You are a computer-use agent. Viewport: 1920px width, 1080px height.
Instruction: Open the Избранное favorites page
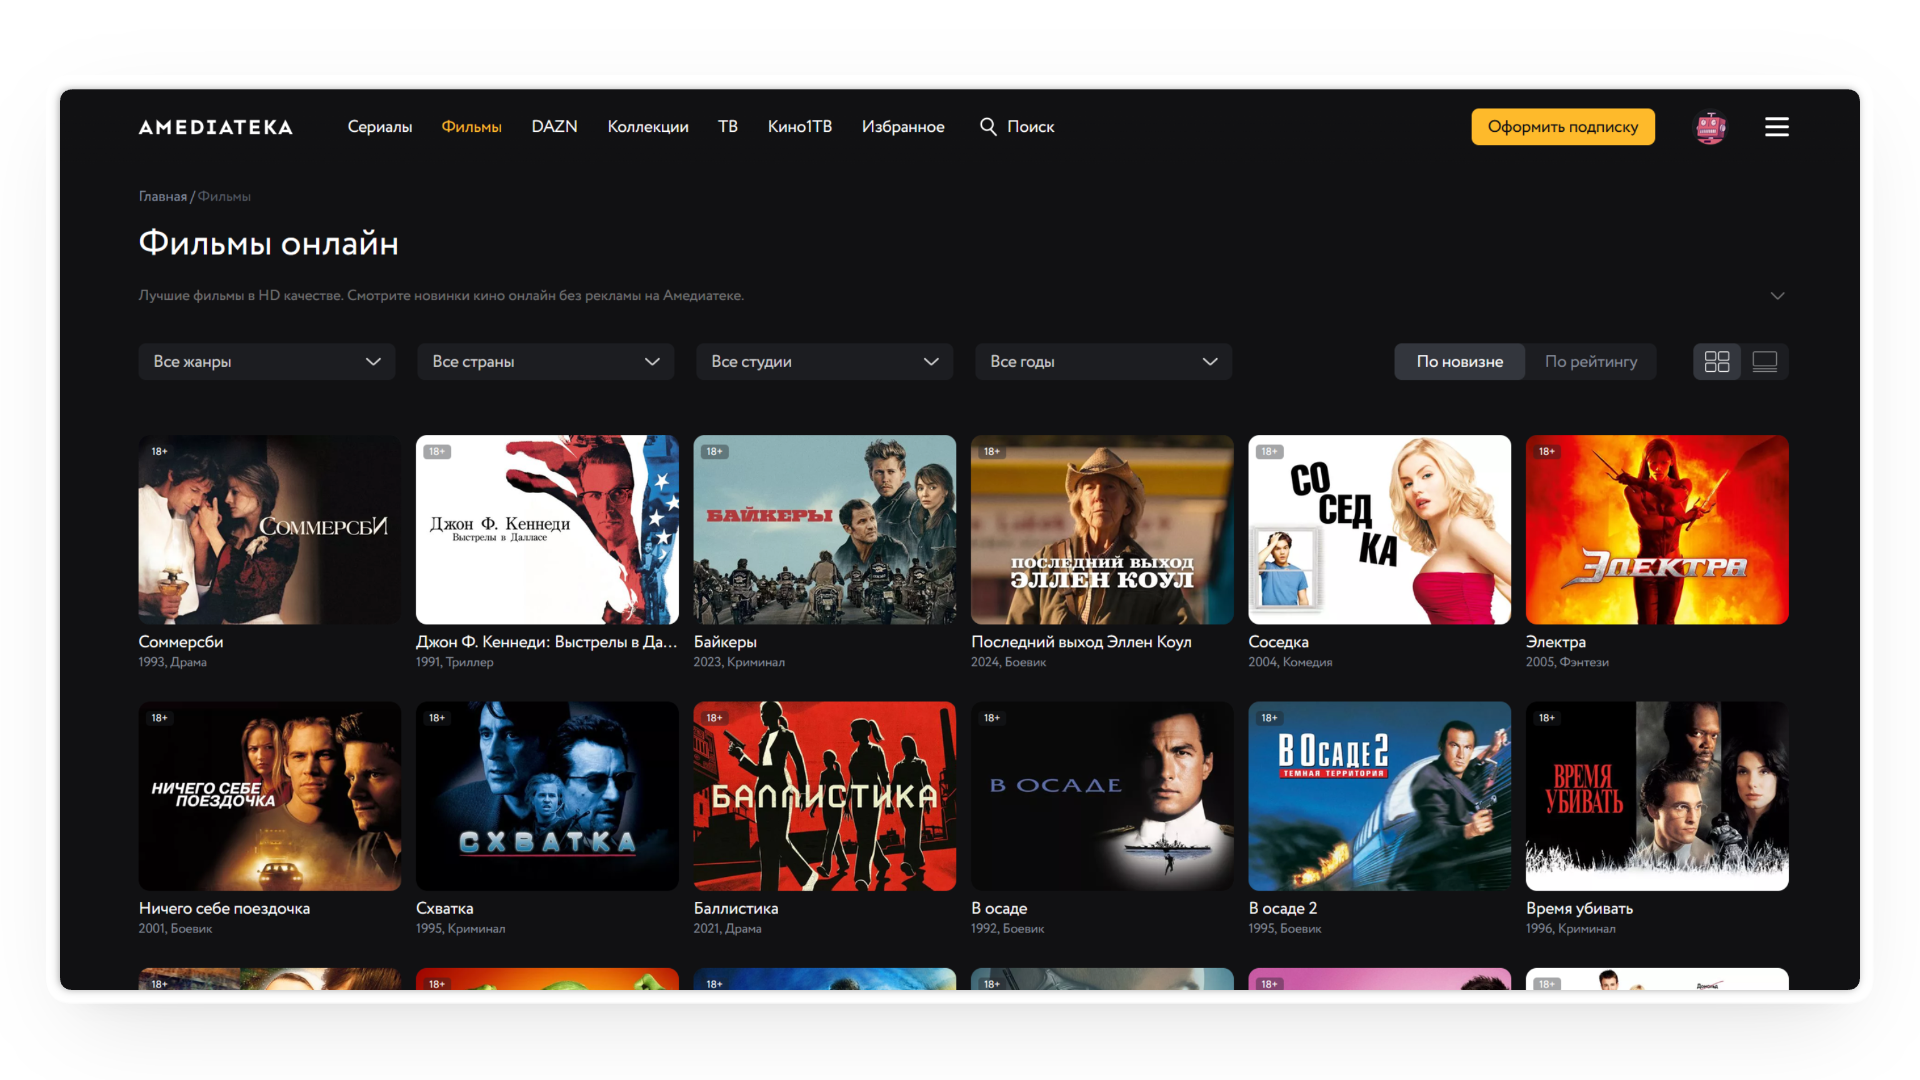pos(903,127)
